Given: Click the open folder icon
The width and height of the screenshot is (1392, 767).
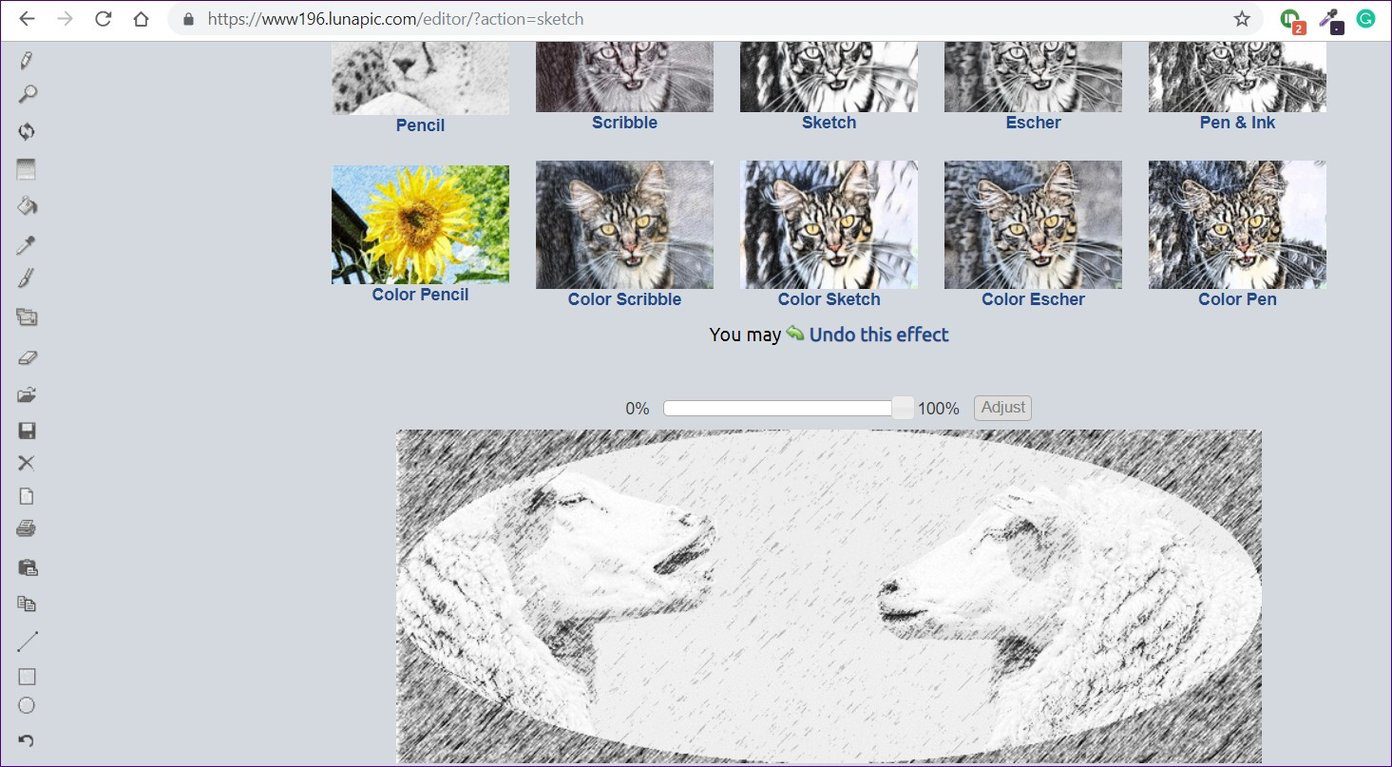Looking at the screenshot, I should (27, 394).
